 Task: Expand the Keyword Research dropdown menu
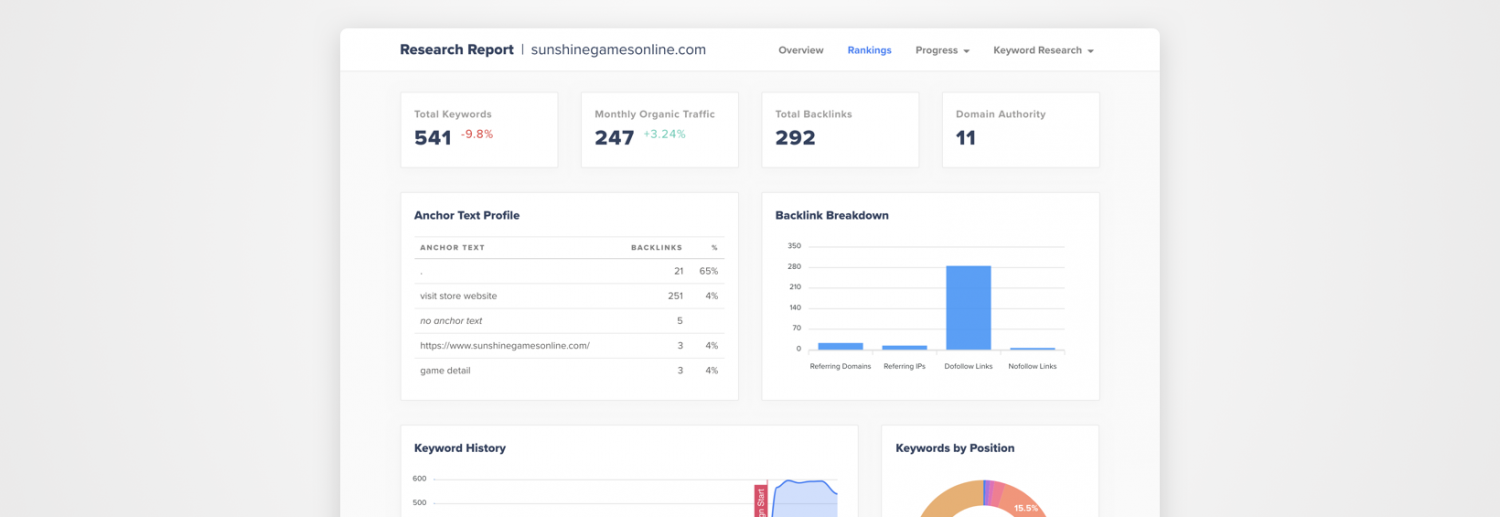[1043, 50]
